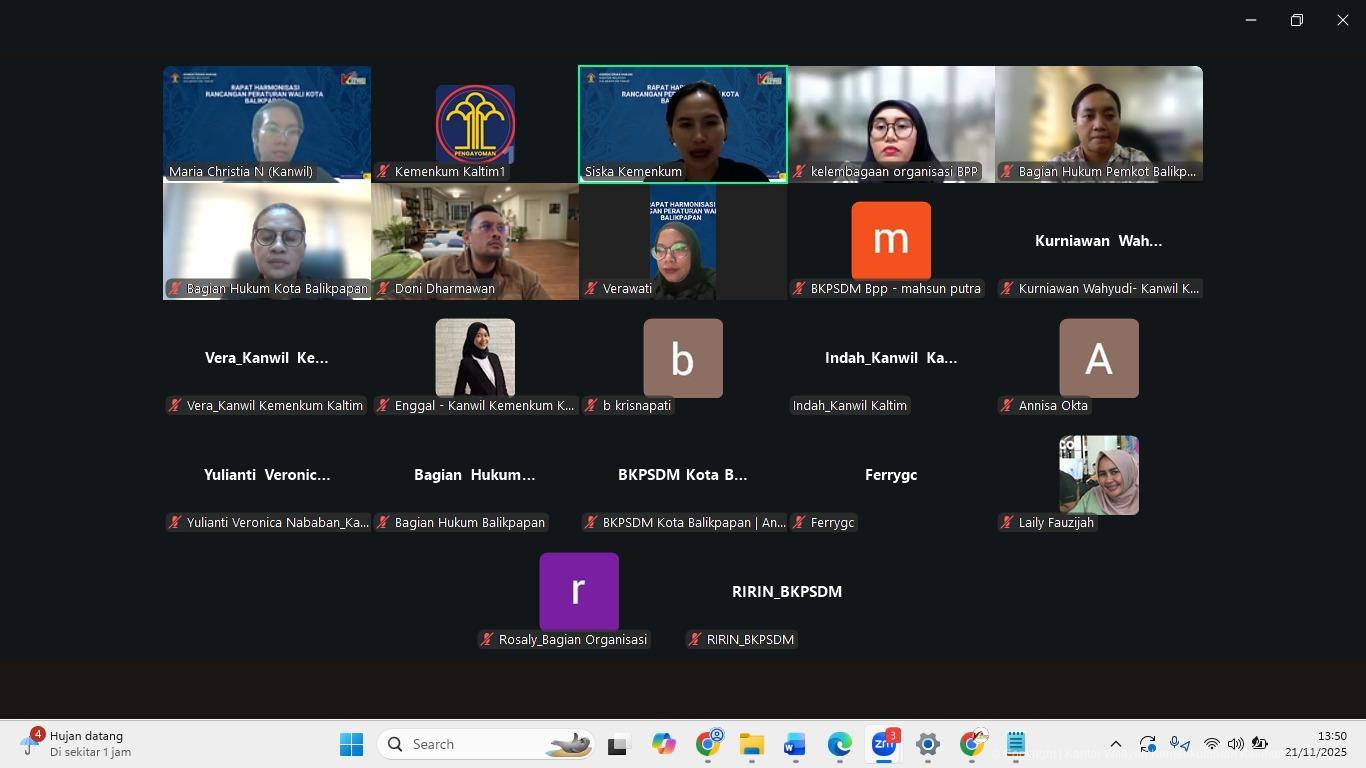Screen dimensions: 1366x768
Task: Click the Windows Start button
Action: 351,744
